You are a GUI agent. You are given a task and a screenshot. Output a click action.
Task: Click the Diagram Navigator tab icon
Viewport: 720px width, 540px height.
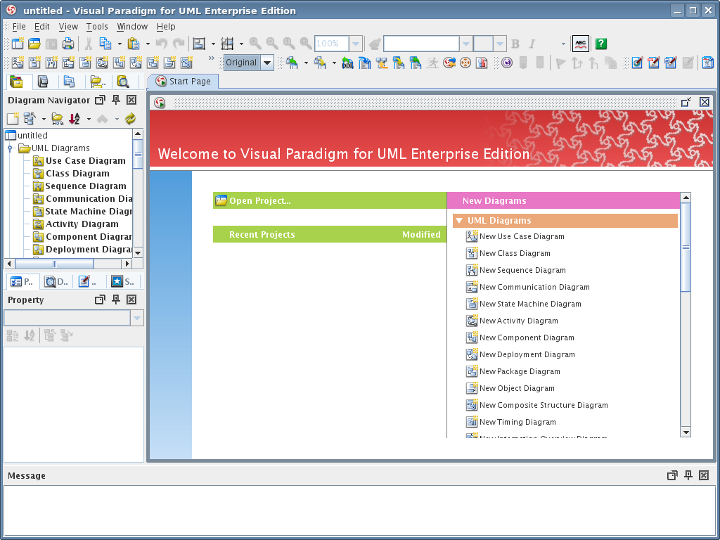point(17,82)
